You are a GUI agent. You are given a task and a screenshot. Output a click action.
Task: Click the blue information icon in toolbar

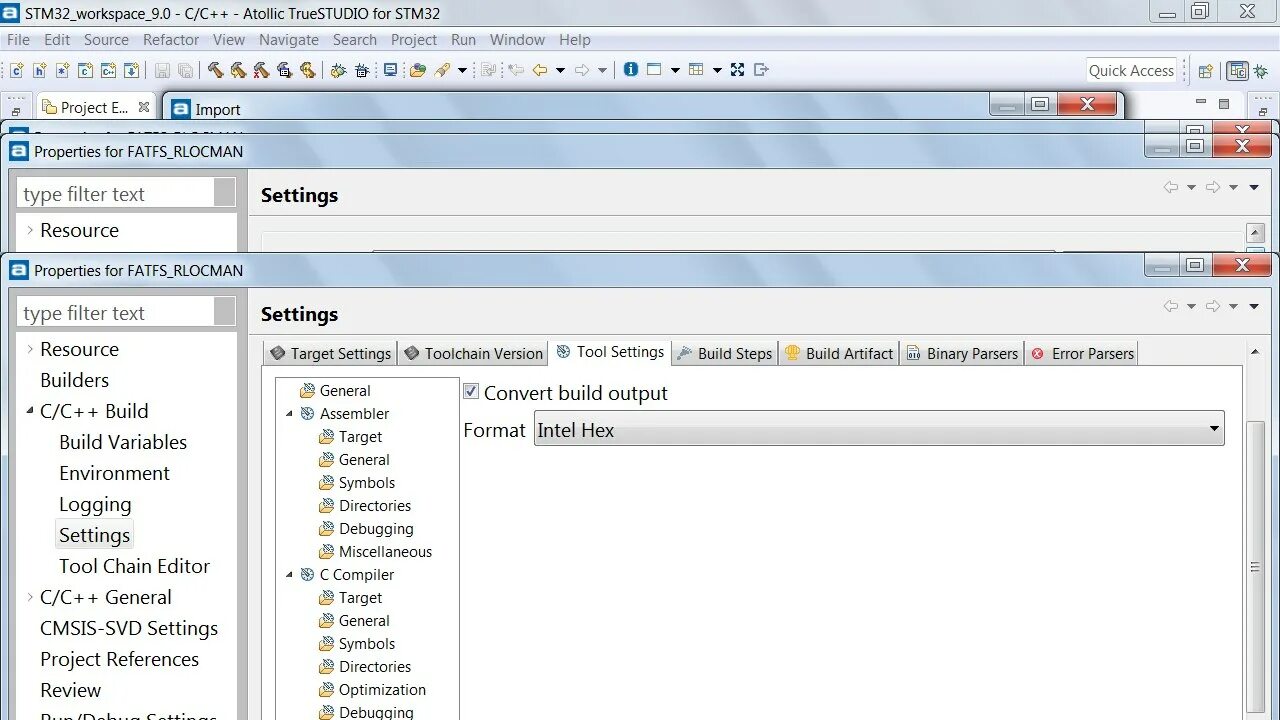click(631, 70)
